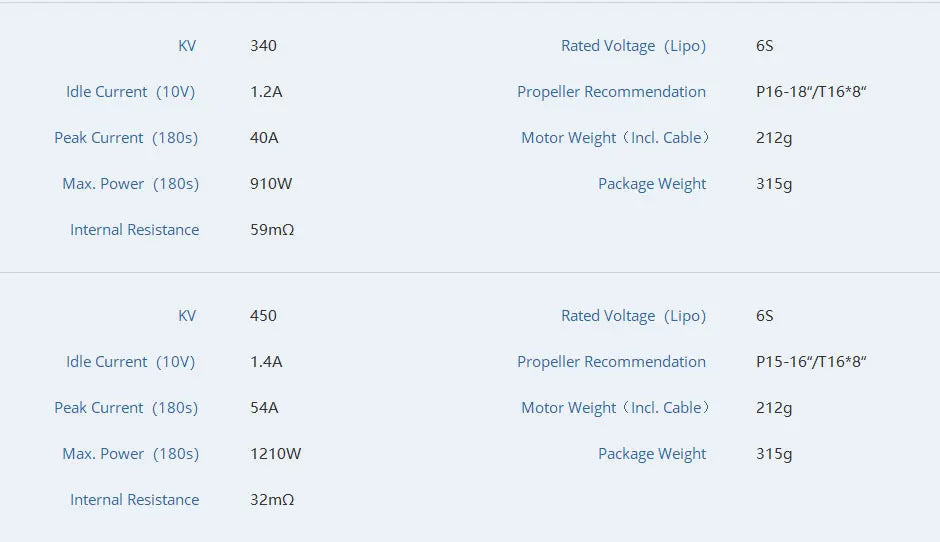The width and height of the screenshot is (940, 542).
Task: Select the 1.2A idle current value
Action: point(266,92)
